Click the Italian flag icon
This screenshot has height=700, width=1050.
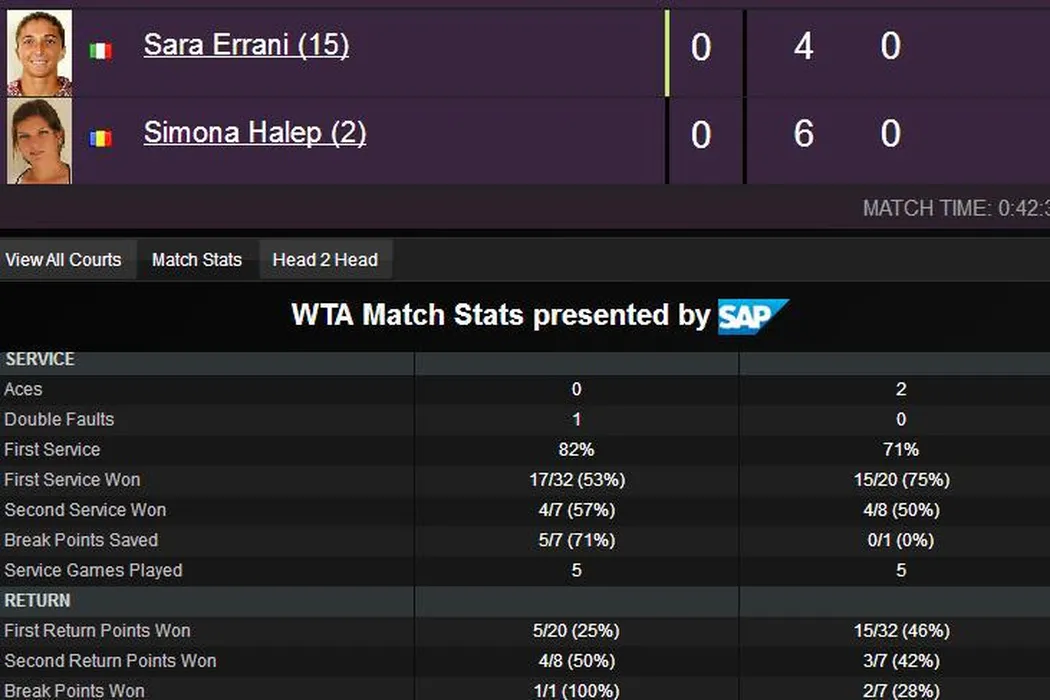[100, 50]
